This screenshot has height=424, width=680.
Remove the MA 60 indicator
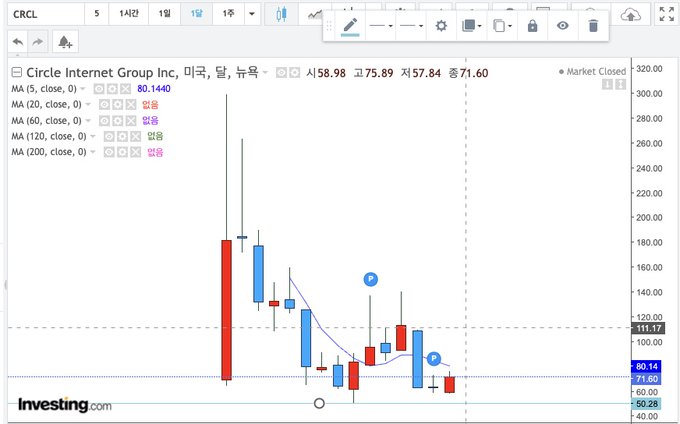coord(131,121)
